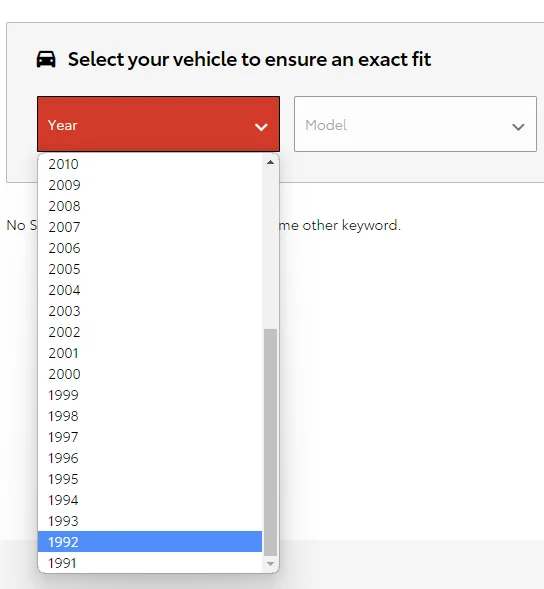Screen dimensions: 544x589
Task: Click the scrollbar down arrow in year list
Action: point(270,563)
